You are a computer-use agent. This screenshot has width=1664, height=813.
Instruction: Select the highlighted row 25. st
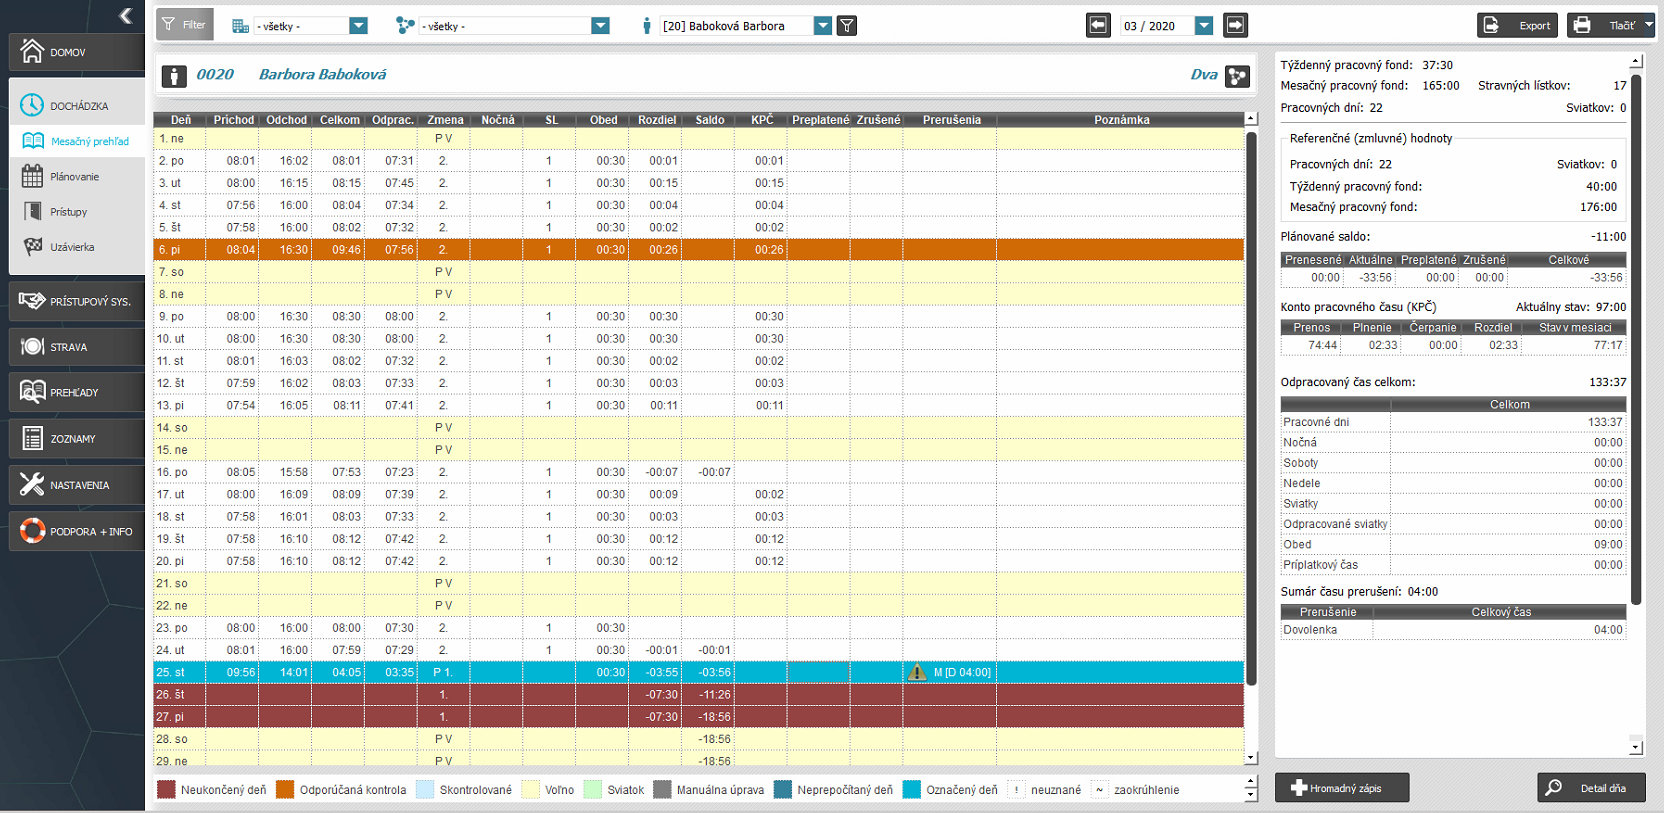click(698, 672)
